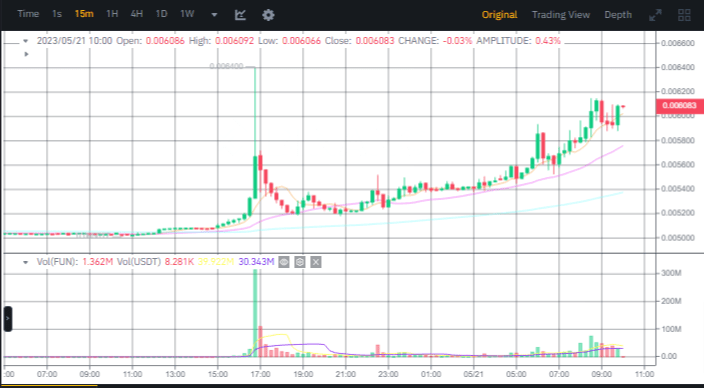Expand chart to fullscreen with arrows icon
The height and width of the screenshot is (388, 704).
click(656, 15)
